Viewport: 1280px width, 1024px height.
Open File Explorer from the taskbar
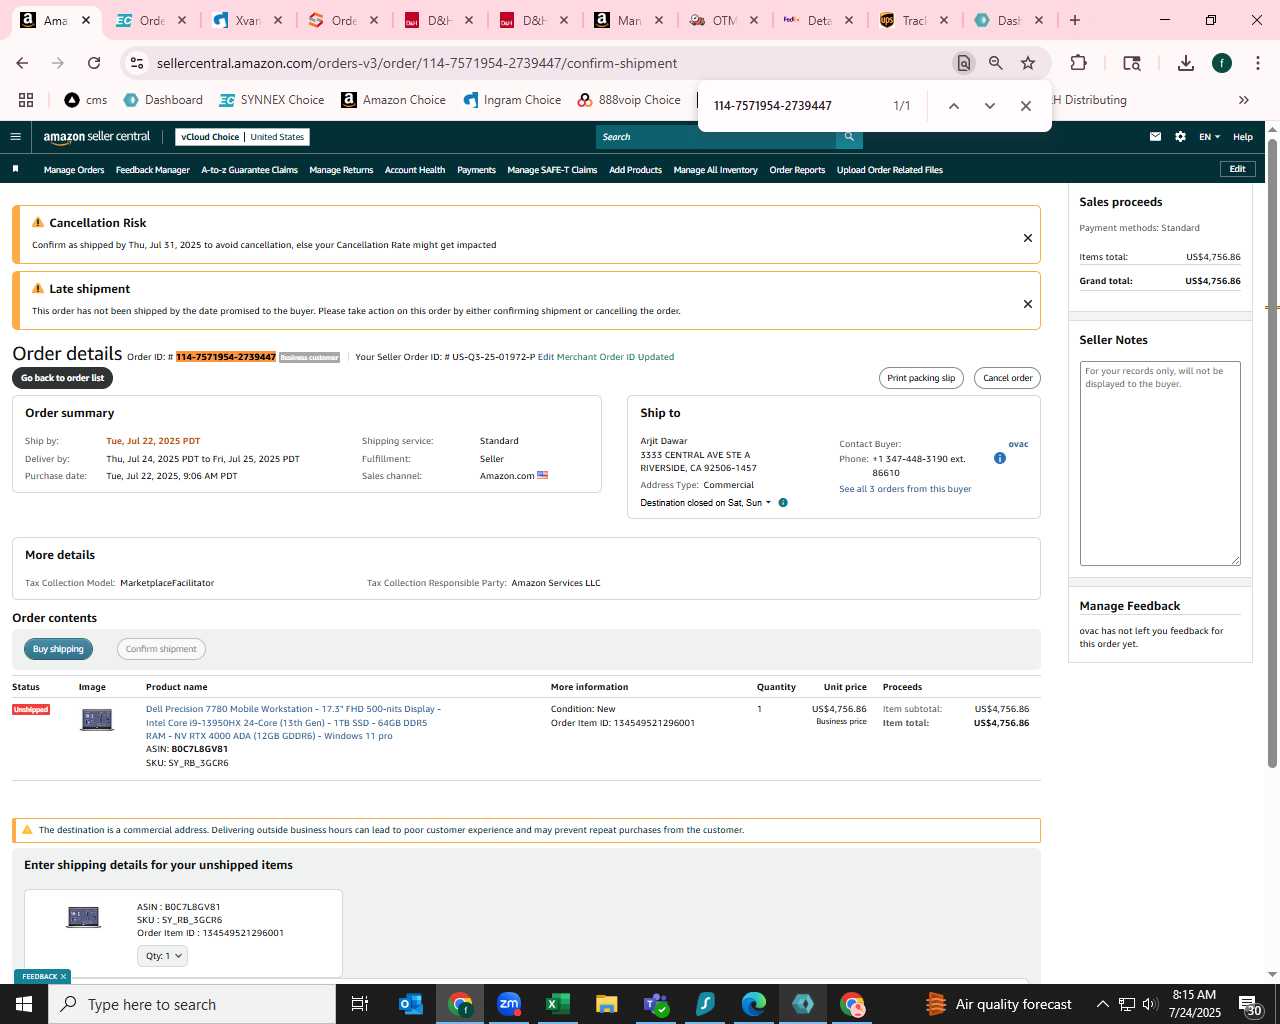(607, 1004)
